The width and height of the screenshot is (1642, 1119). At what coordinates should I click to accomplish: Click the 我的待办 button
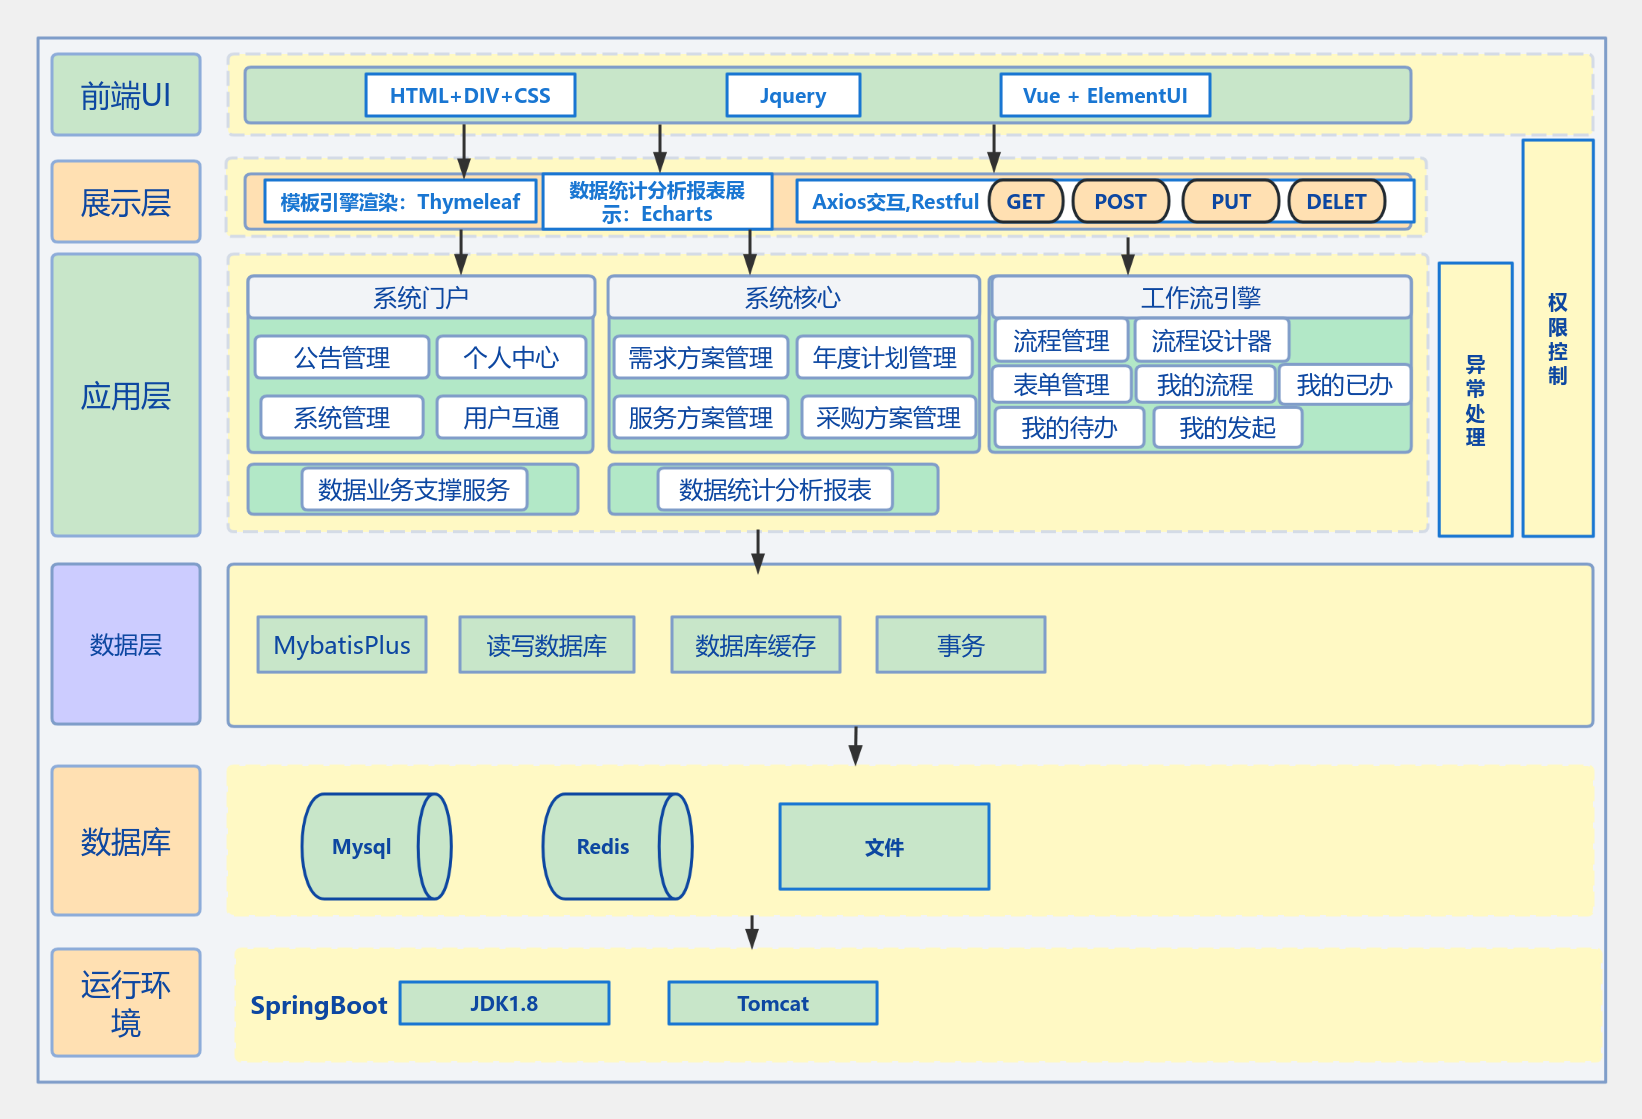click(1068, 428)
